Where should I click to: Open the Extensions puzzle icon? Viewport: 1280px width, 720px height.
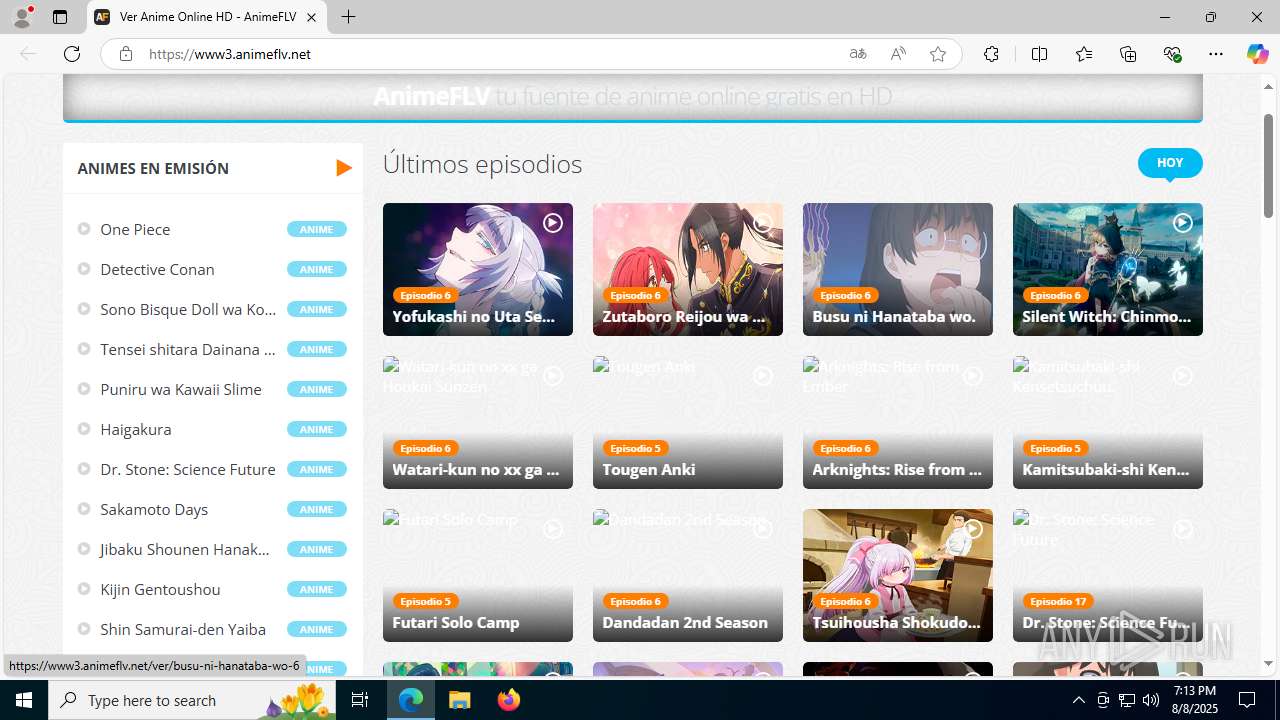point(991,54)
